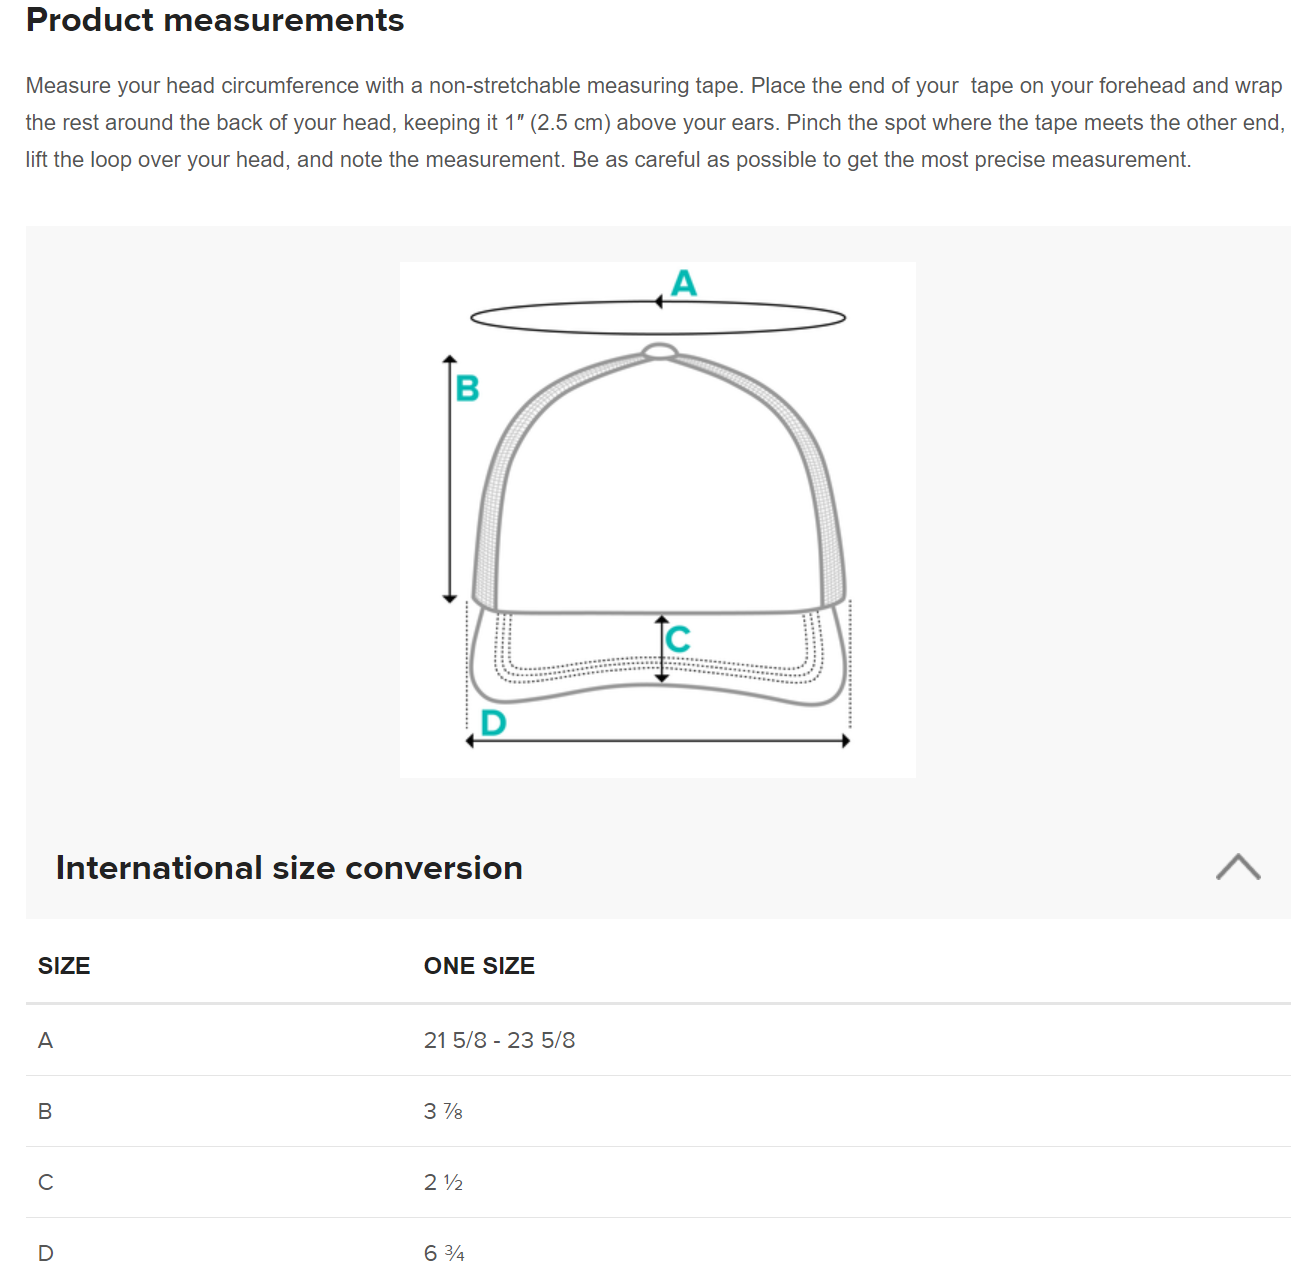This screenshot has height=1264, width=1315.
Task: Select the 21 5/8 - 23 5/8 value
Action: pos(499,1040)
